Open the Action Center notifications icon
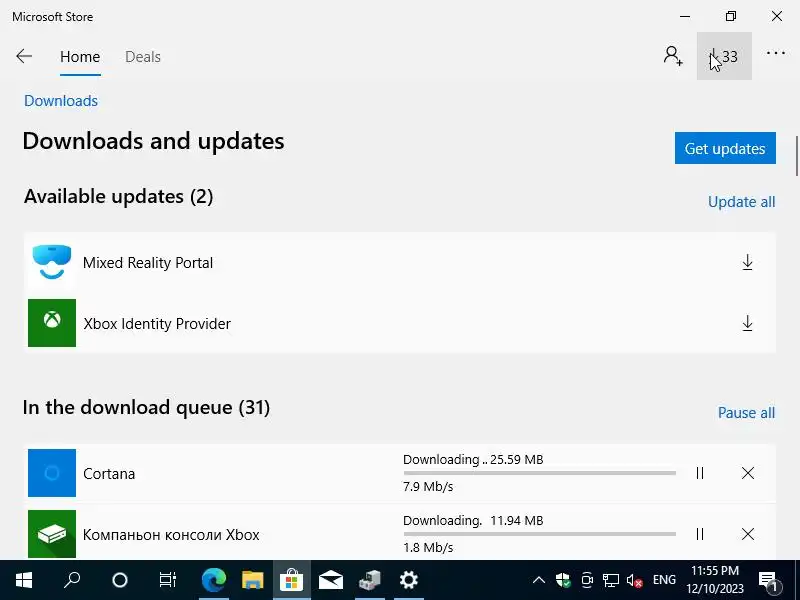Screen dimensions: 800x600 [768, 580]
